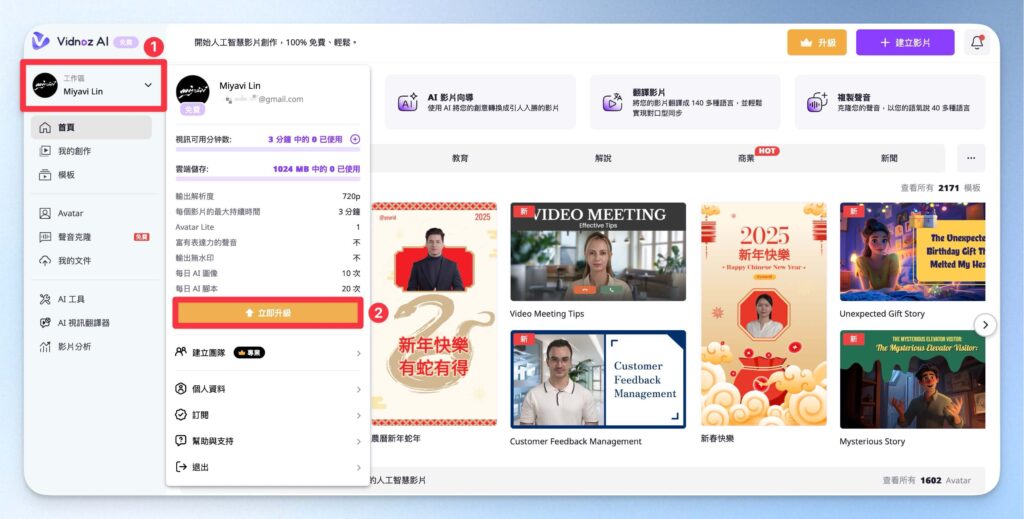Click the 複製聲音 card icon
Viewport: 1024px width, 519px height.
(x=817, y=102)
